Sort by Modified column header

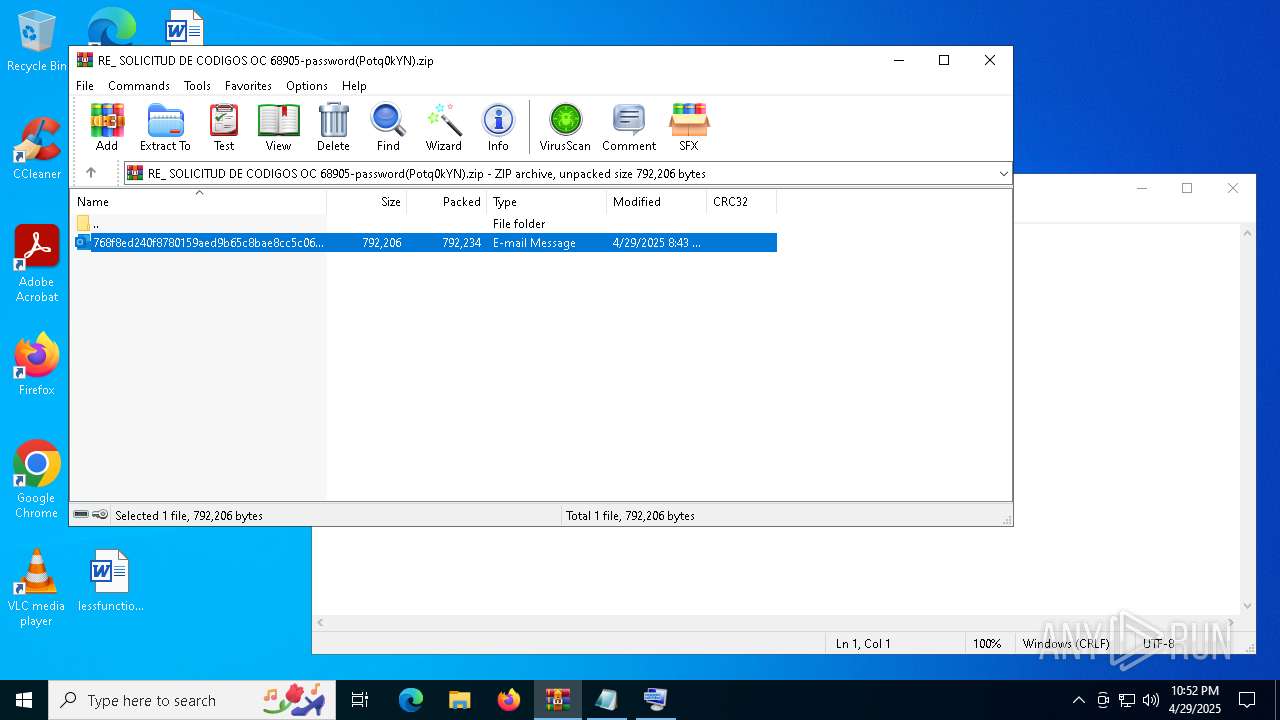(657, 202)
